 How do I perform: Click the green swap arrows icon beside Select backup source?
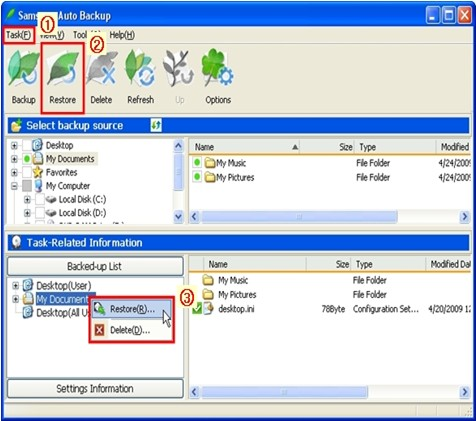point(156,125)
